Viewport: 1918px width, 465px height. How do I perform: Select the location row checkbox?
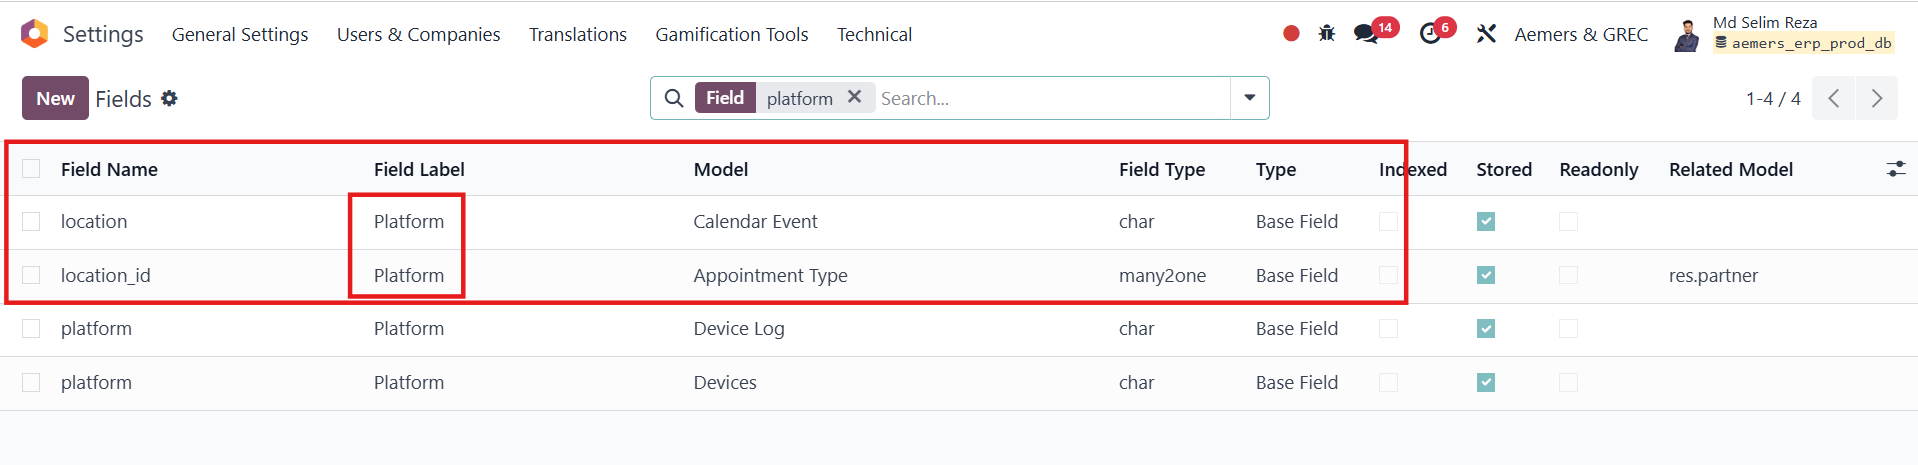31,221
